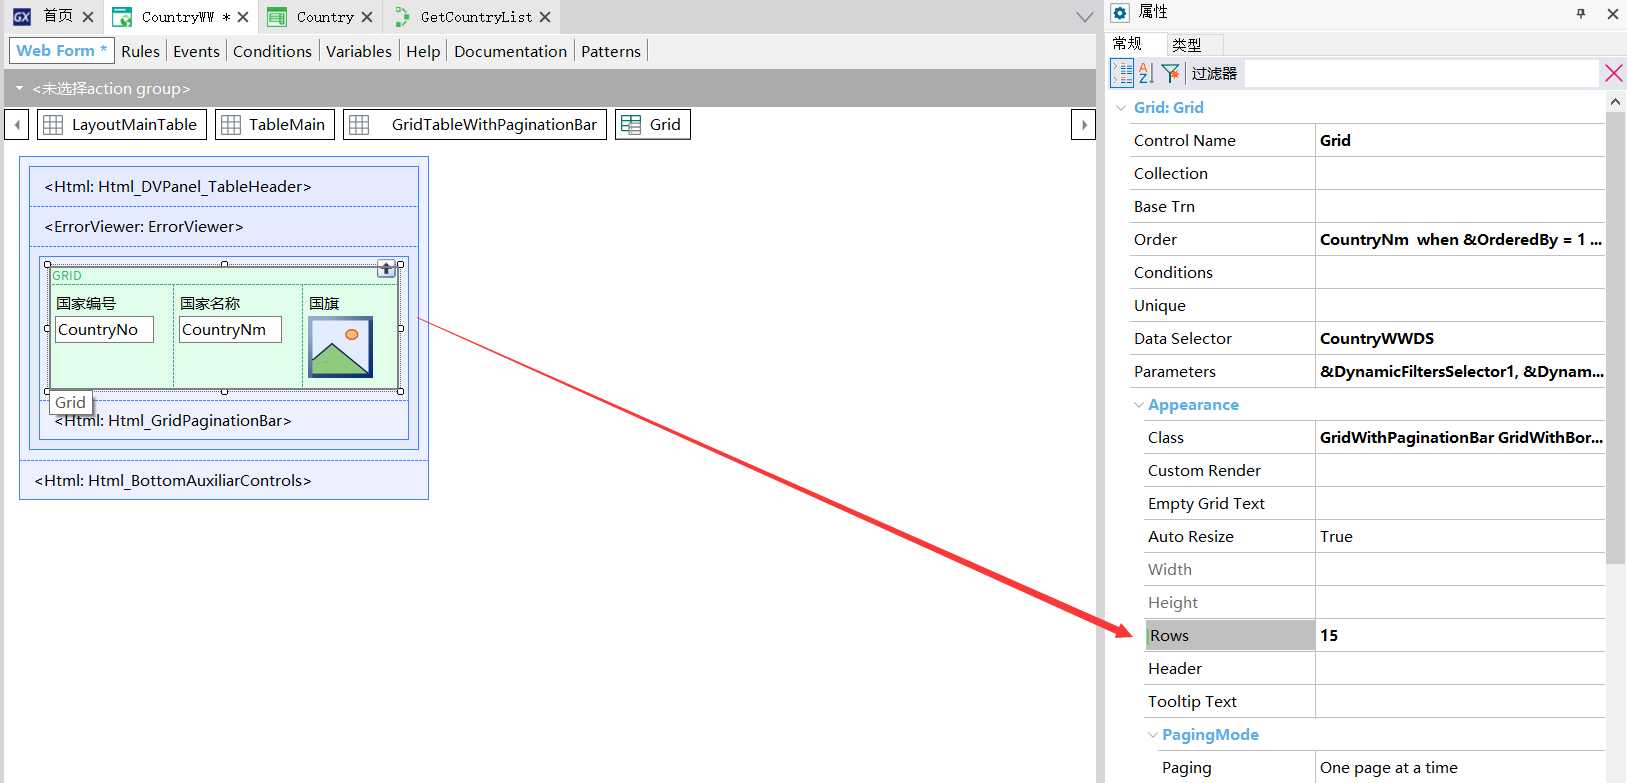Viewport: 1627px width, 783px height.
Task: Close the CountryWW tab
Action: (243, 17)
